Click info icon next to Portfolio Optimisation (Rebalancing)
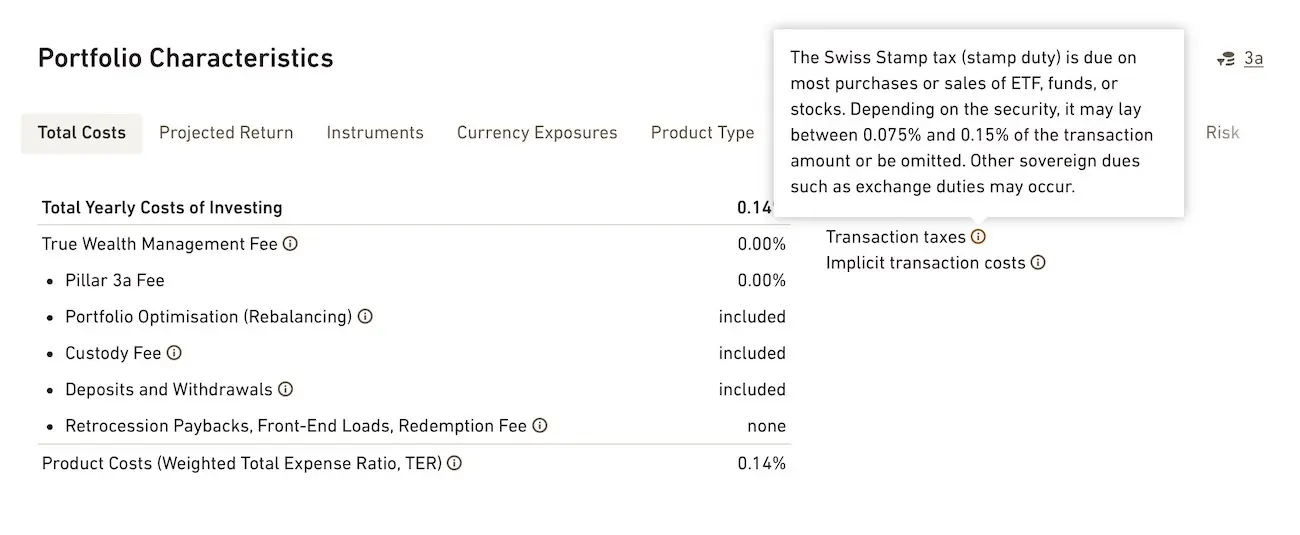The image size is (1300, 535). tap(365, 317)
